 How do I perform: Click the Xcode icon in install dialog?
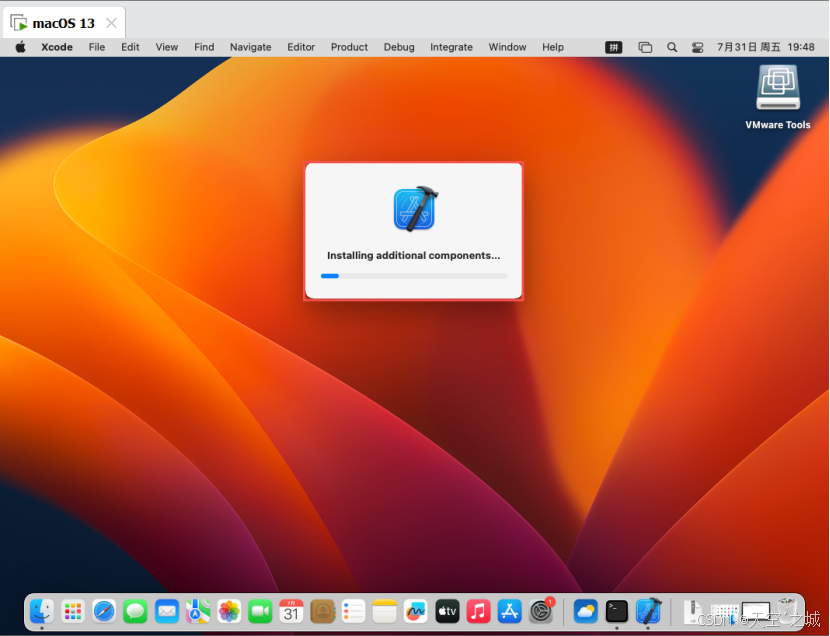[x=415, y=209]
